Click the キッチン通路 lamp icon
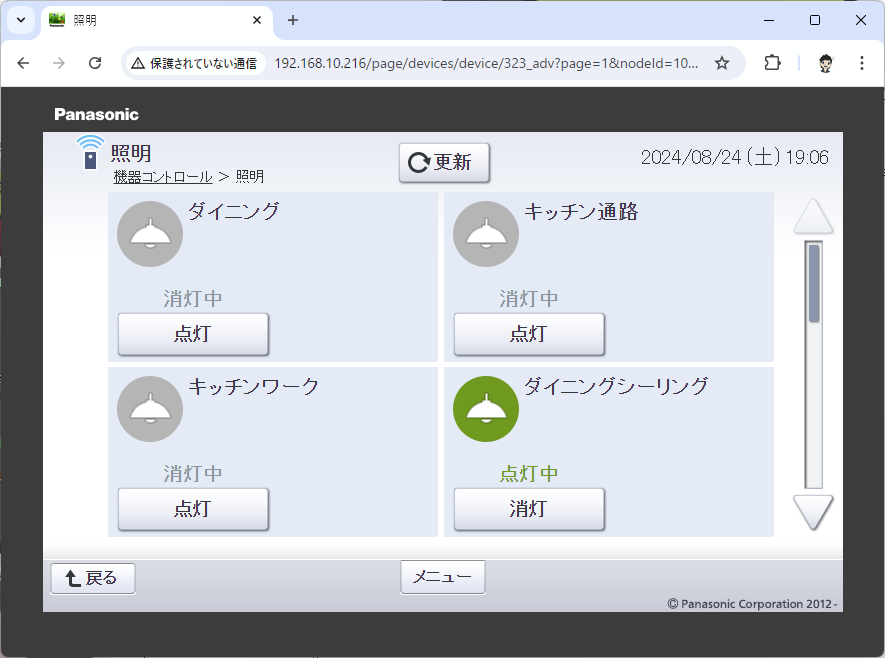 [x=486, y=234]
